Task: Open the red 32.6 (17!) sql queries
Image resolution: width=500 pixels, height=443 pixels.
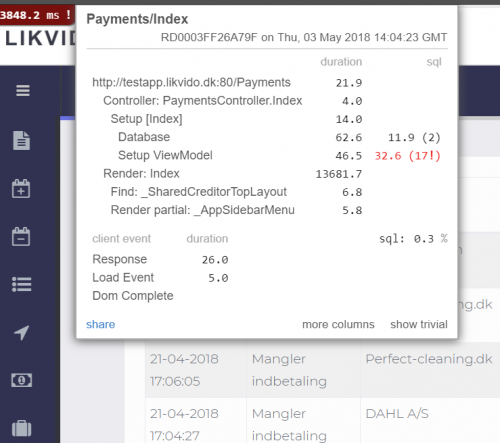Action: pyautogui.click(x=408, y=156)
